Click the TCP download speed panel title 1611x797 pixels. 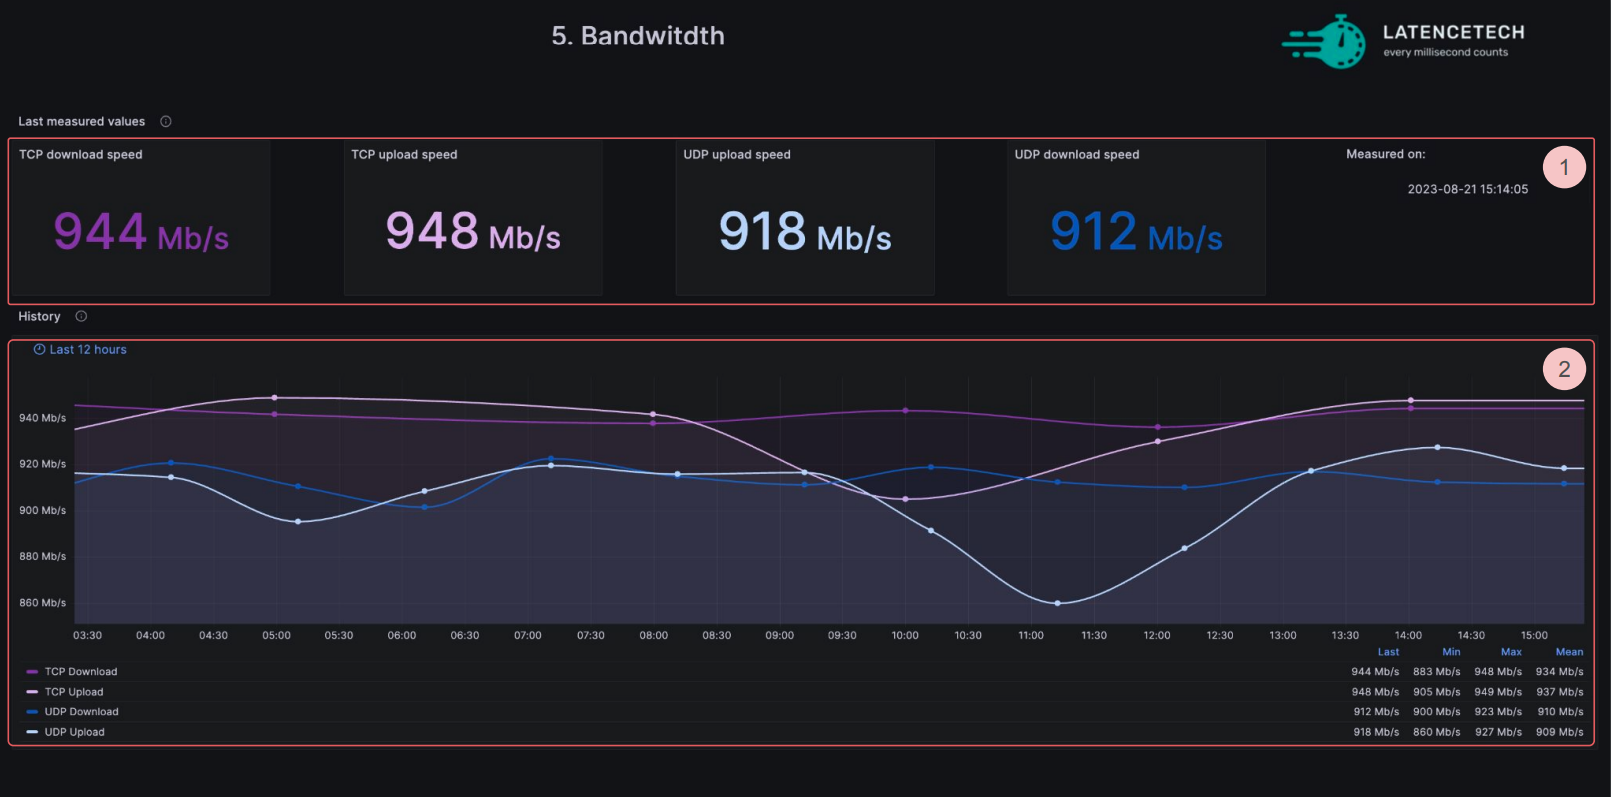click(x=81, y=155)
